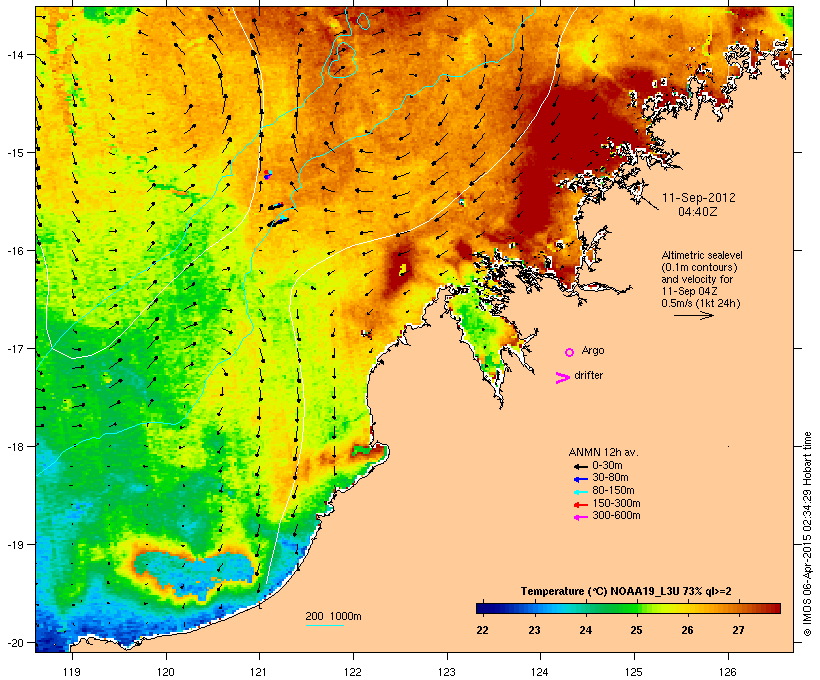Click the longitude label 124
Screen dimensions: 820x680
click(x=540, y=672)
